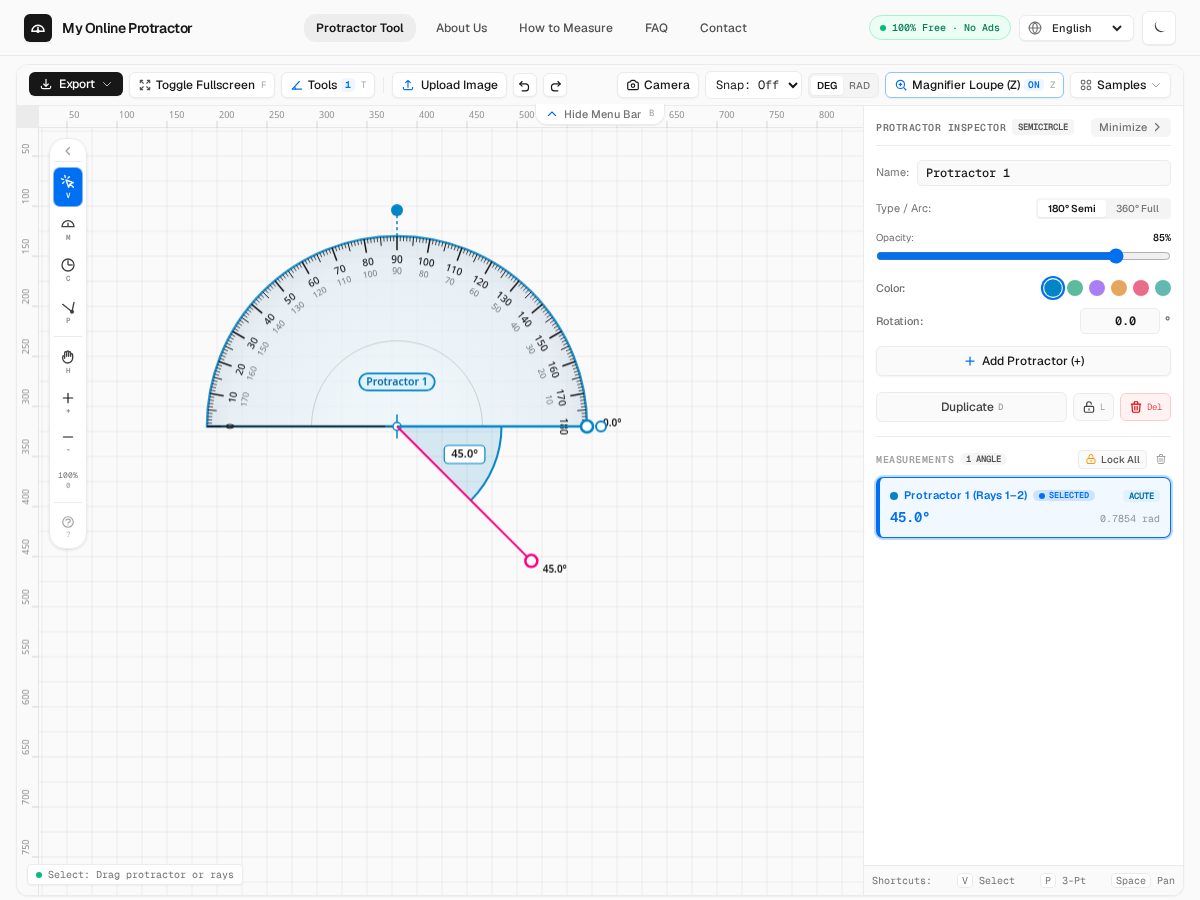
Task: Duplicate the current protractor
Action: [971, 407]
